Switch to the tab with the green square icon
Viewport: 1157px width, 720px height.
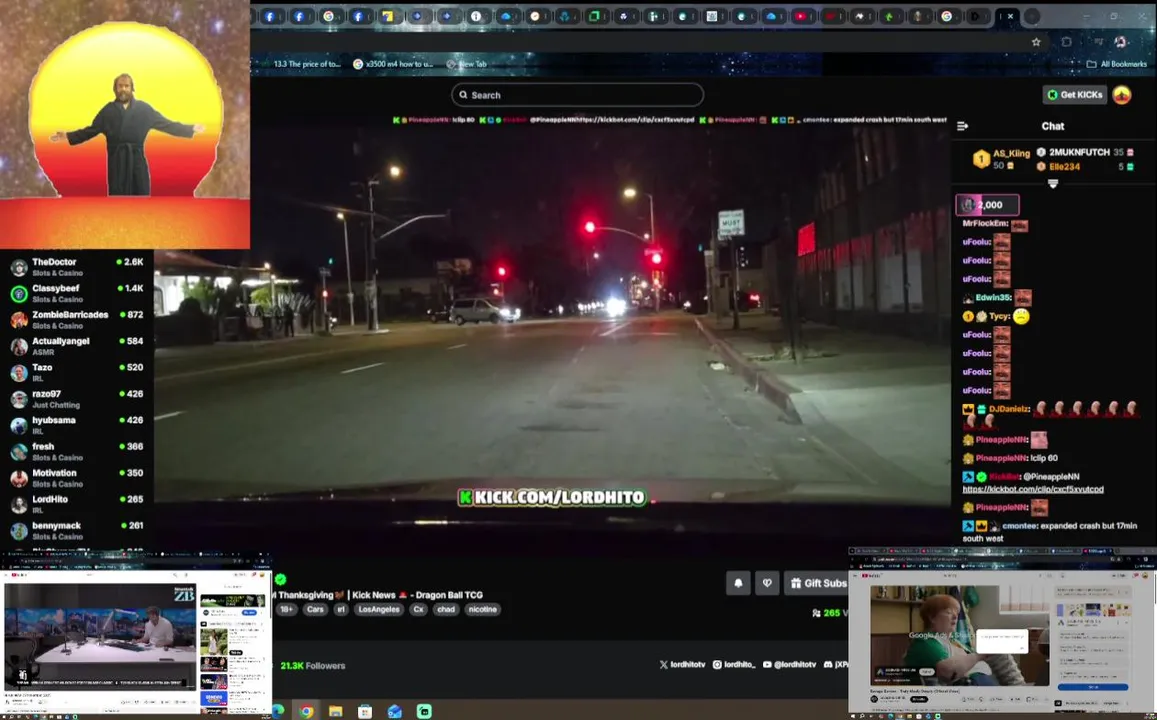click(x=594, y=16)
